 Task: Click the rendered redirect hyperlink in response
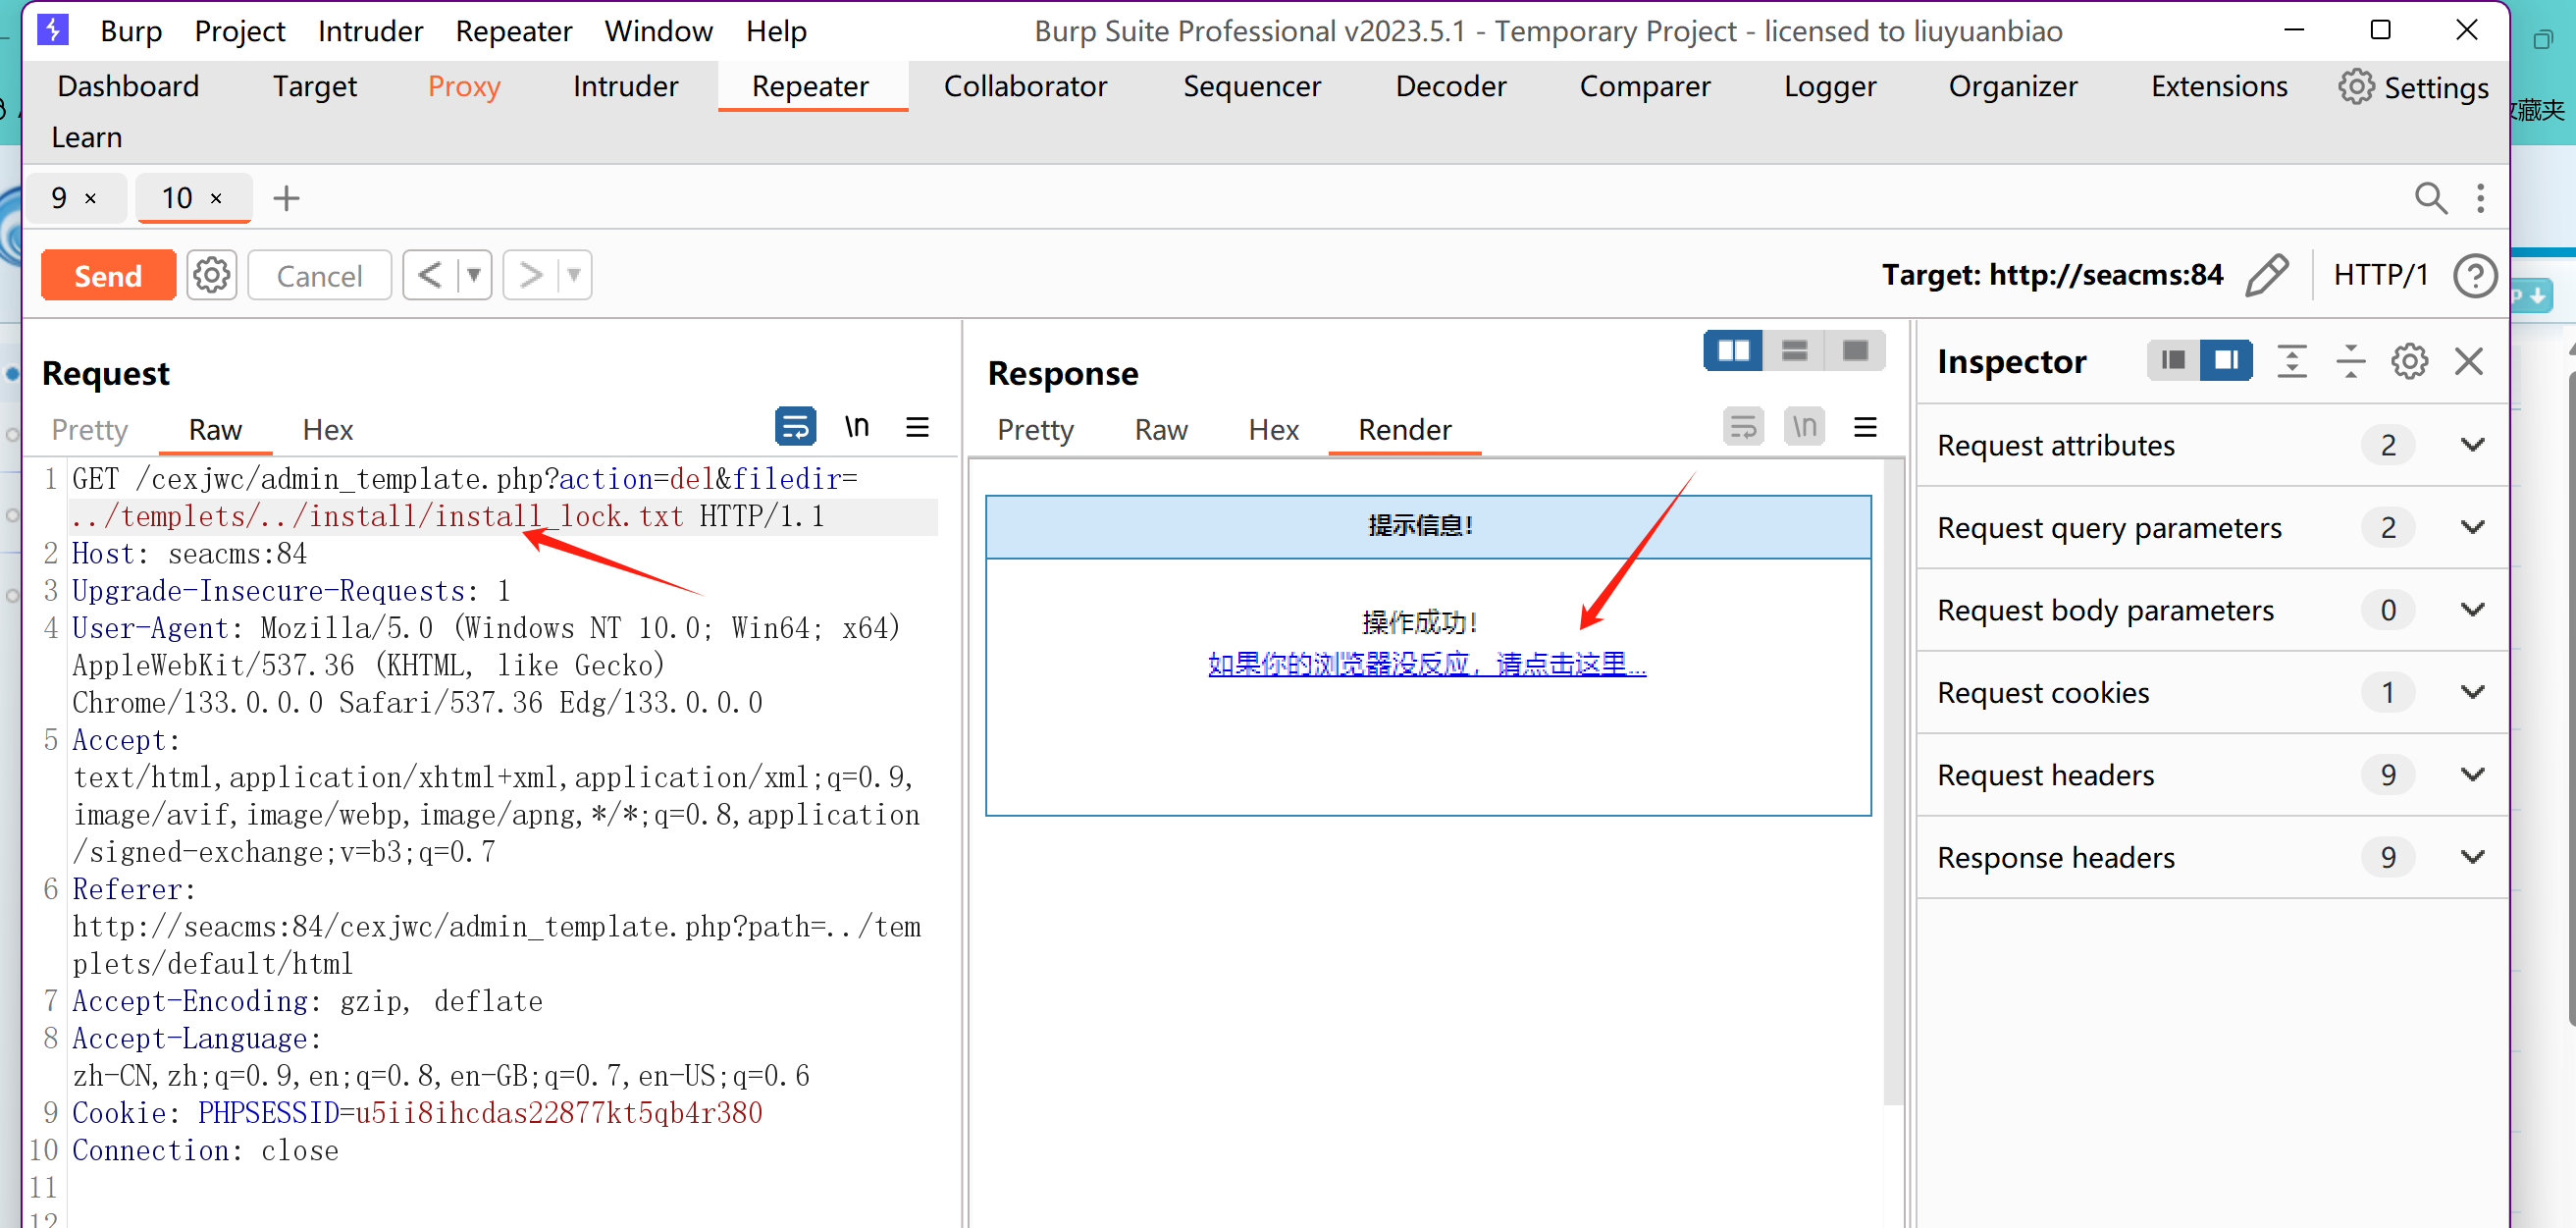(x=1426, y=664)
